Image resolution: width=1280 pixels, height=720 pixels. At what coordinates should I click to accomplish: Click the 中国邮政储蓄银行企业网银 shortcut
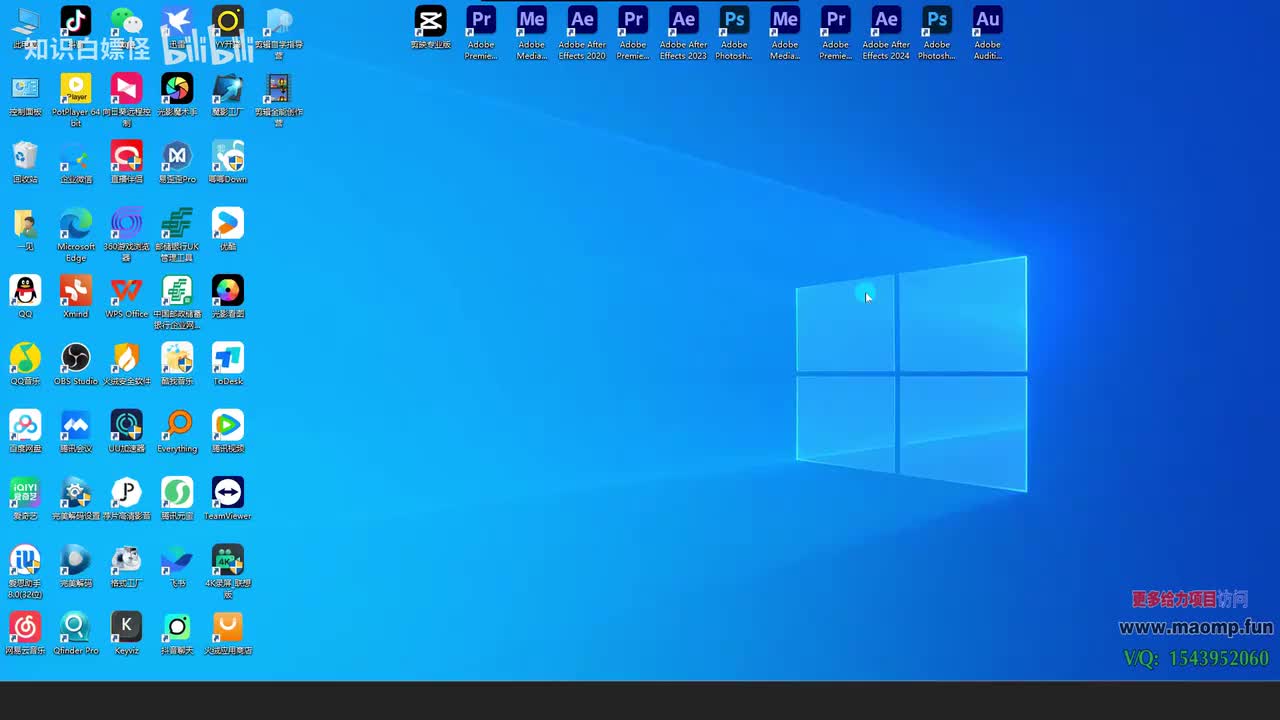pos(177,291)
